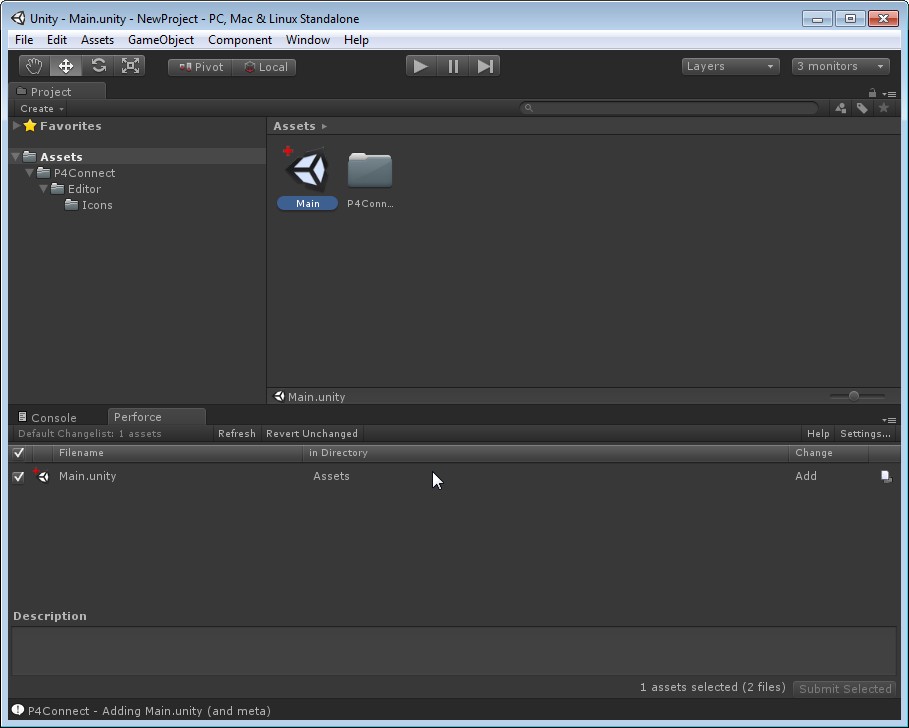Open the Help menu
Viewport: 909px width, 728px height.
[356, 40]
